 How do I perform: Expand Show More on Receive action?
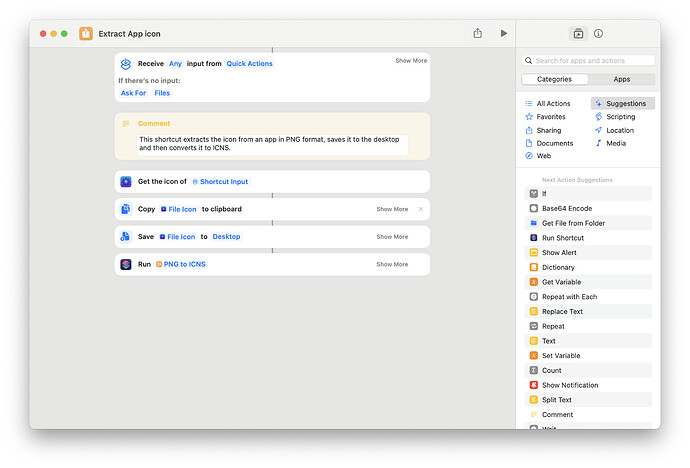point(411,60)
